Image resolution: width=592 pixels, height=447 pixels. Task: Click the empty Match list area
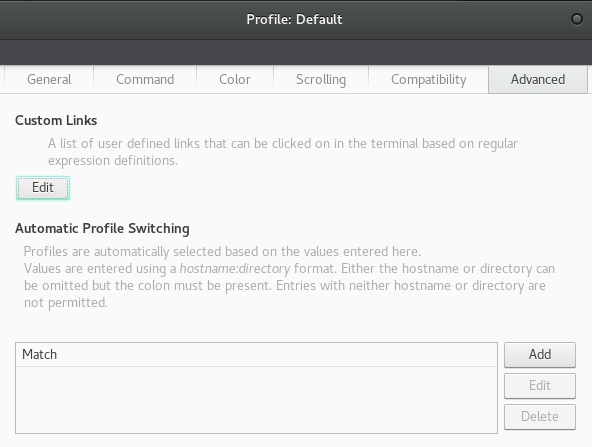click(x=256, y=400)
